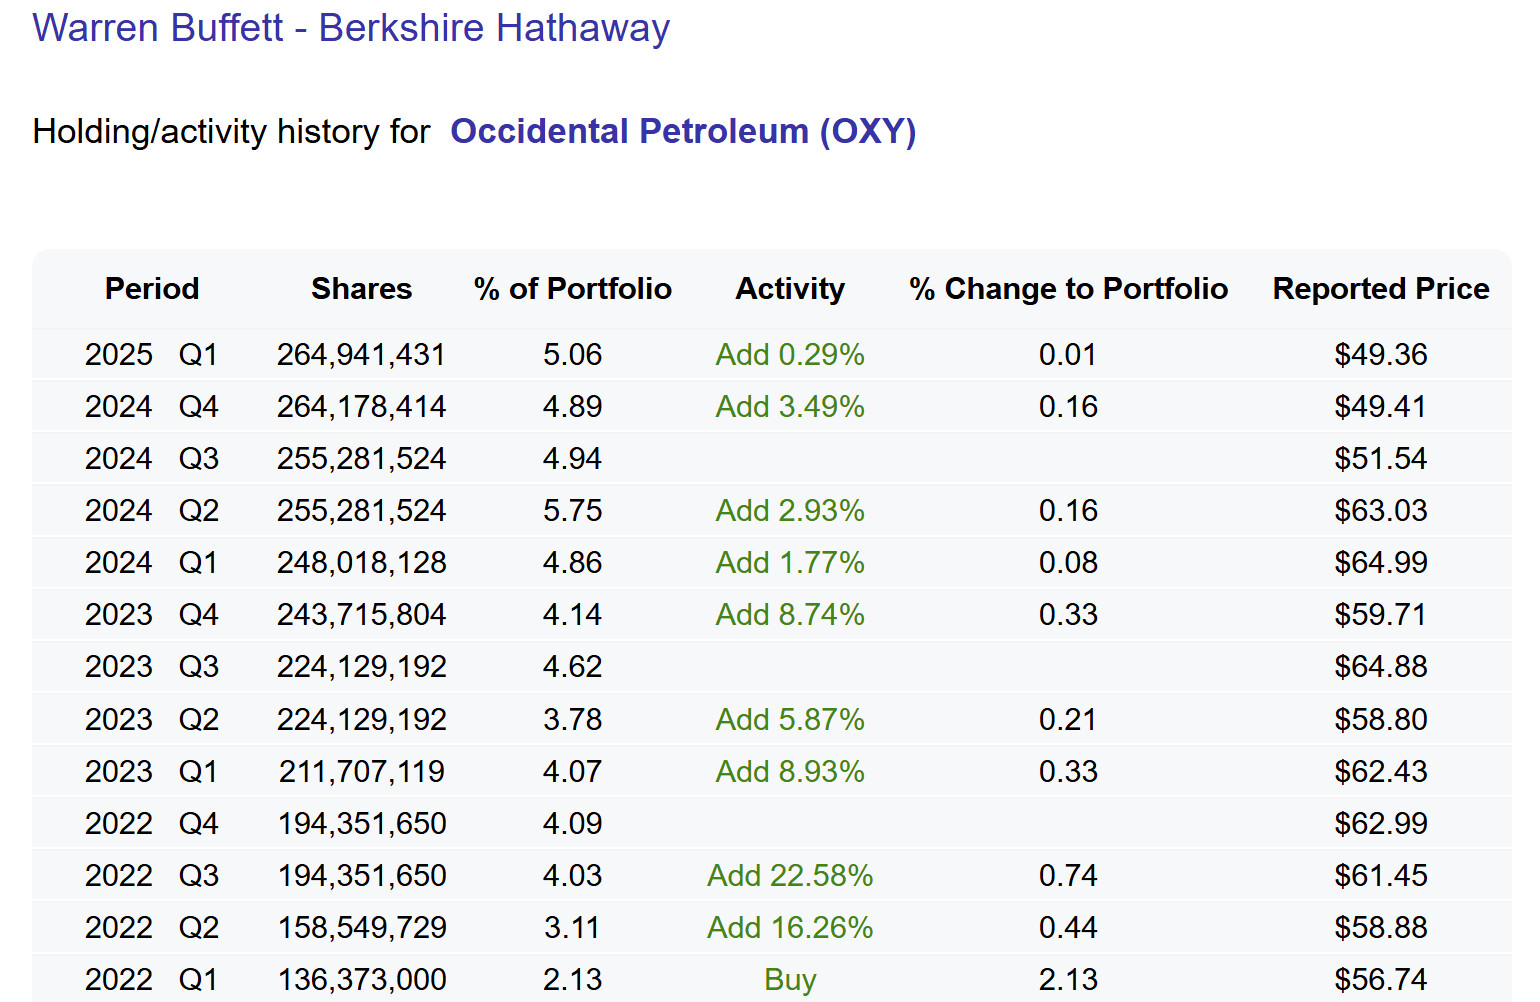Click the Shares column header

pyautogui.click(x=361, y=289)
